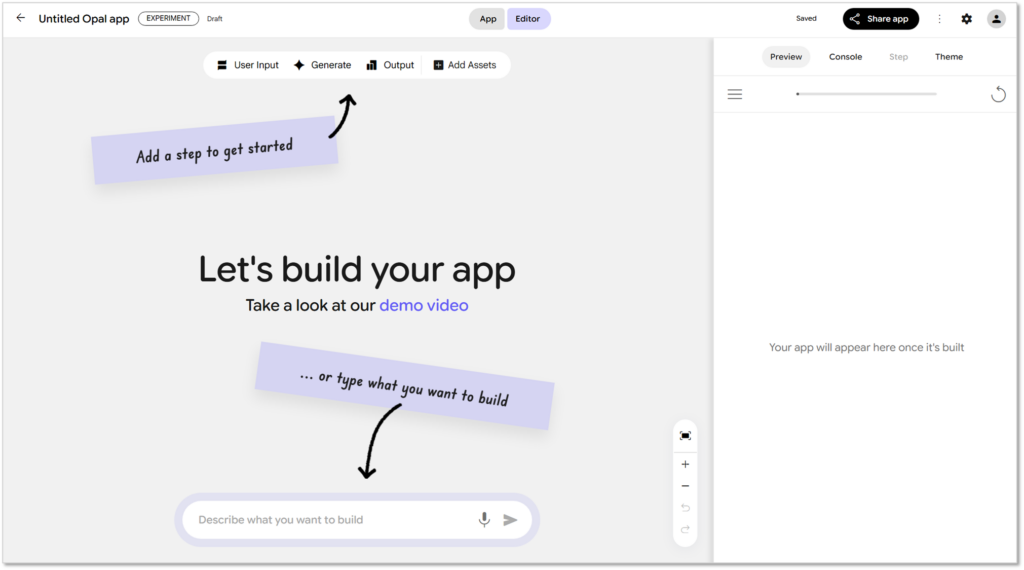Image resolution: width=1024 pixels, height=570 pixels.
Task: Select the Editor view toggle
Action: pos(528,19)
